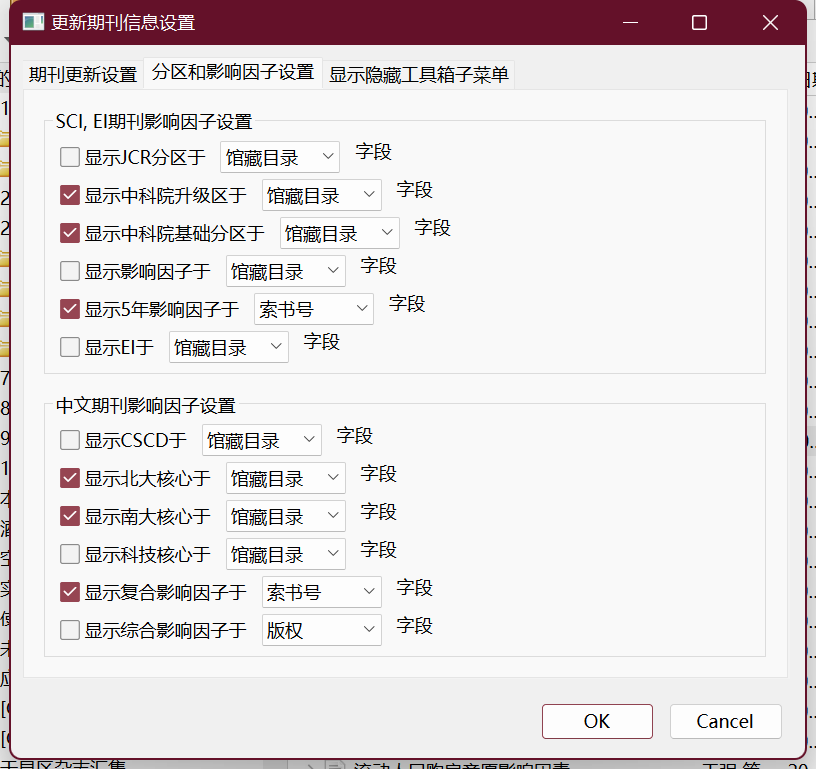Open the 影响因子 field dropdown
This screenshot has height=769, width=816.
click(286, 271)
